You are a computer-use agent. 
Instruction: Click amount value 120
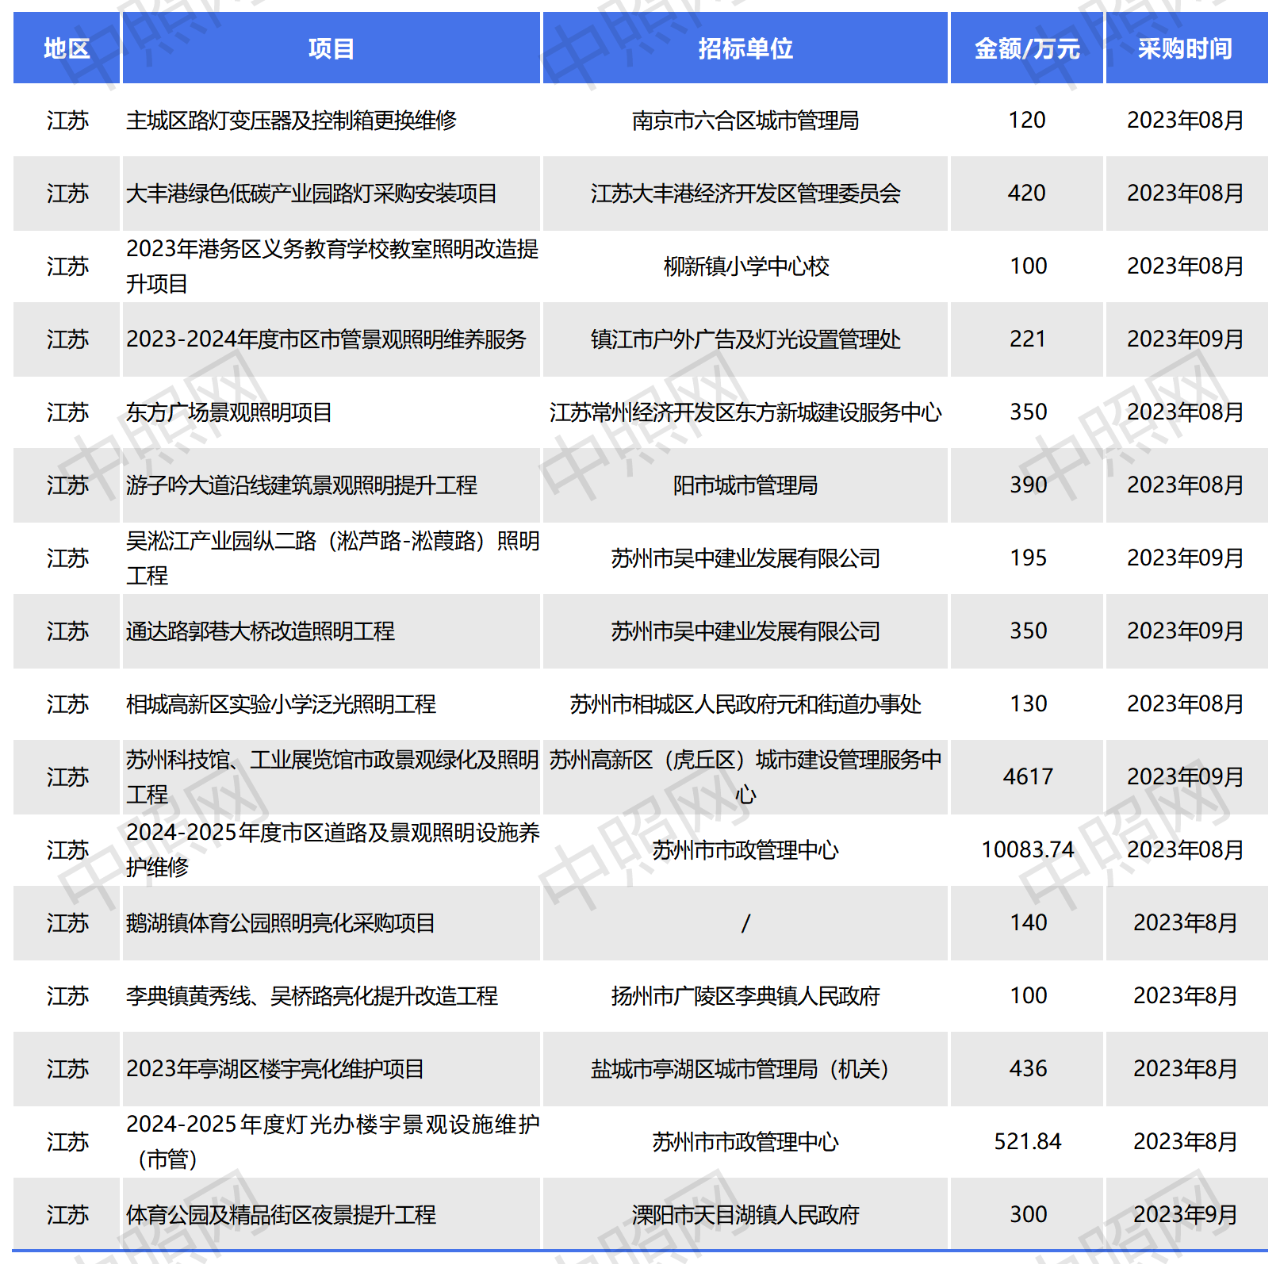click(x=1027, y=120)
